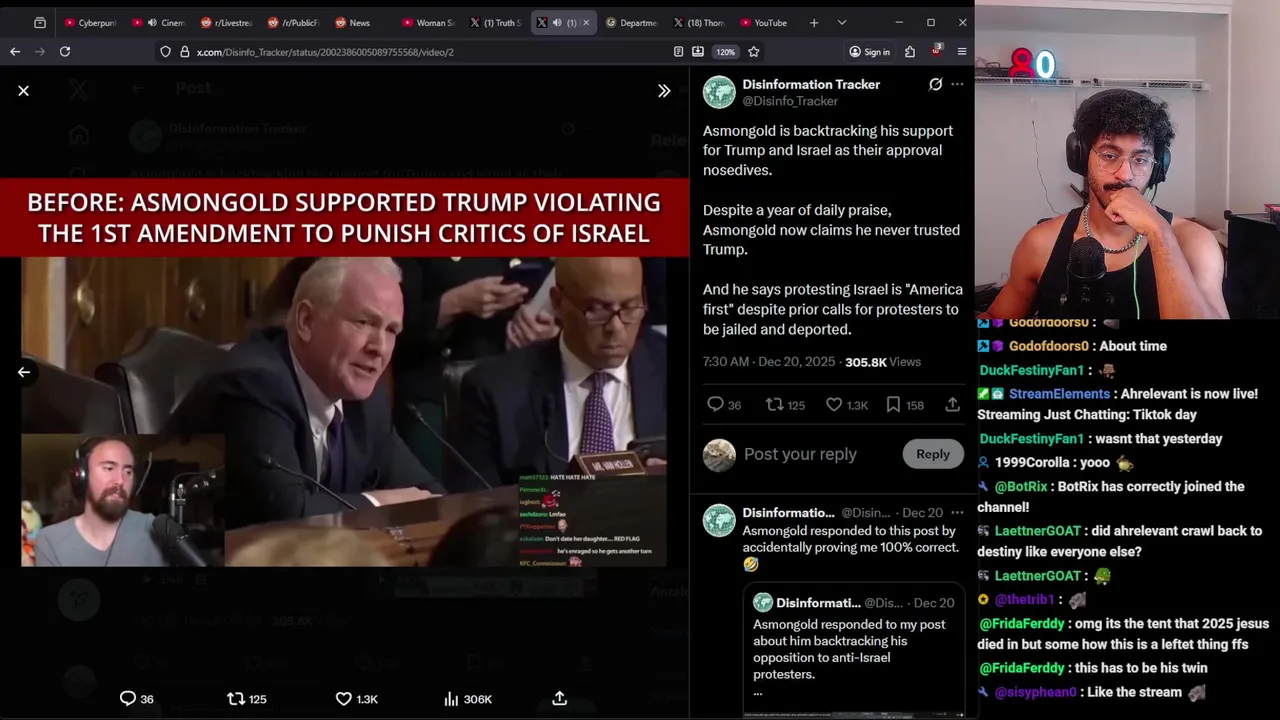Reload the current page
This screenshot has width=1280, height=720.
[65, 51]
